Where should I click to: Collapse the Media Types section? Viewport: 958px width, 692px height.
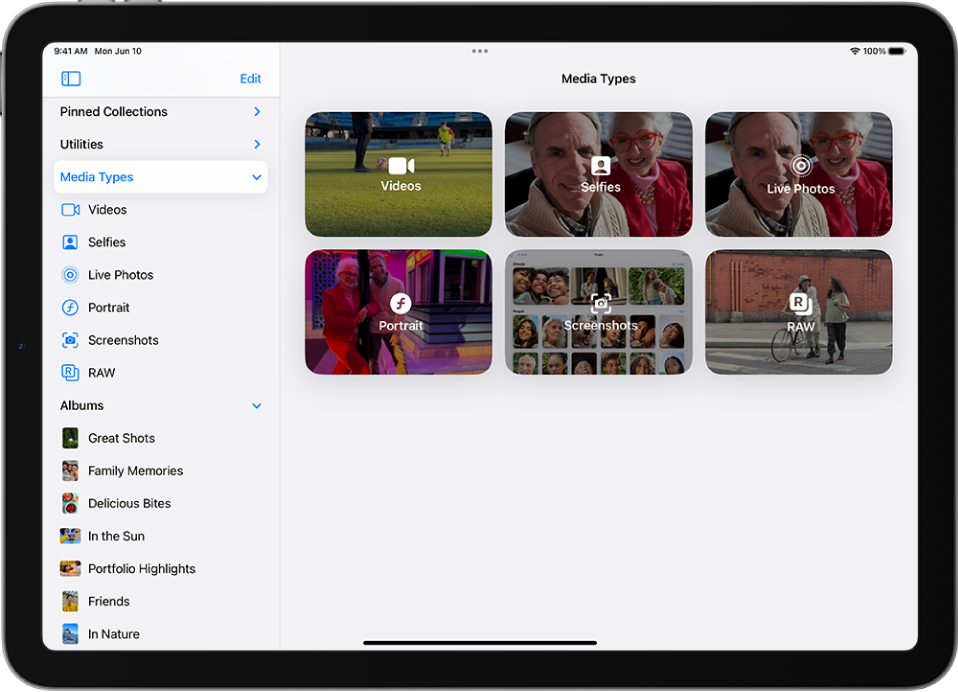[256, 176]
